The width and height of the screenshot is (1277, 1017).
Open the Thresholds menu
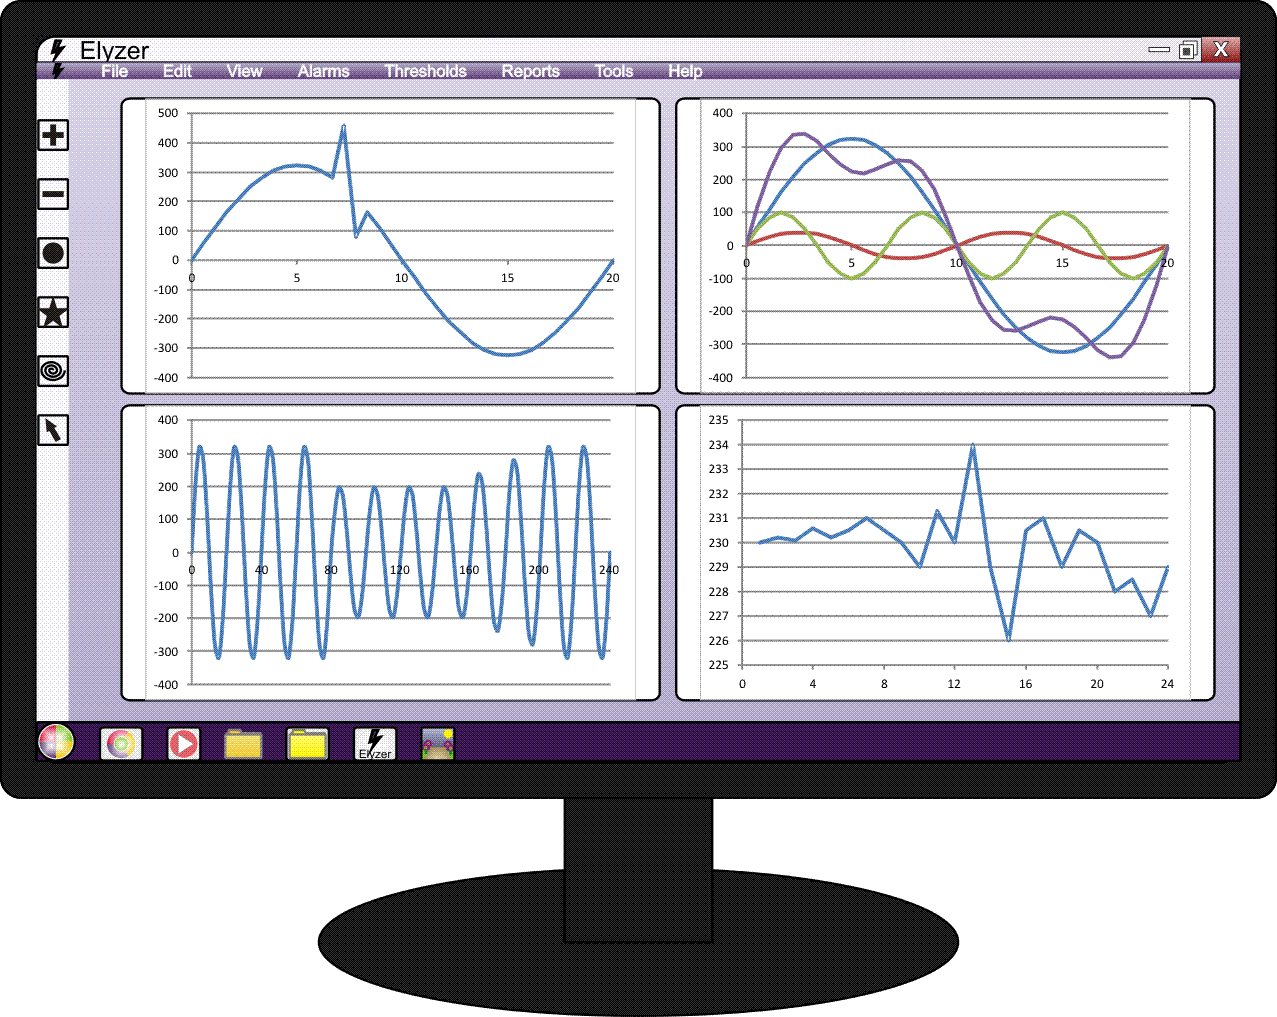[425, 72]
